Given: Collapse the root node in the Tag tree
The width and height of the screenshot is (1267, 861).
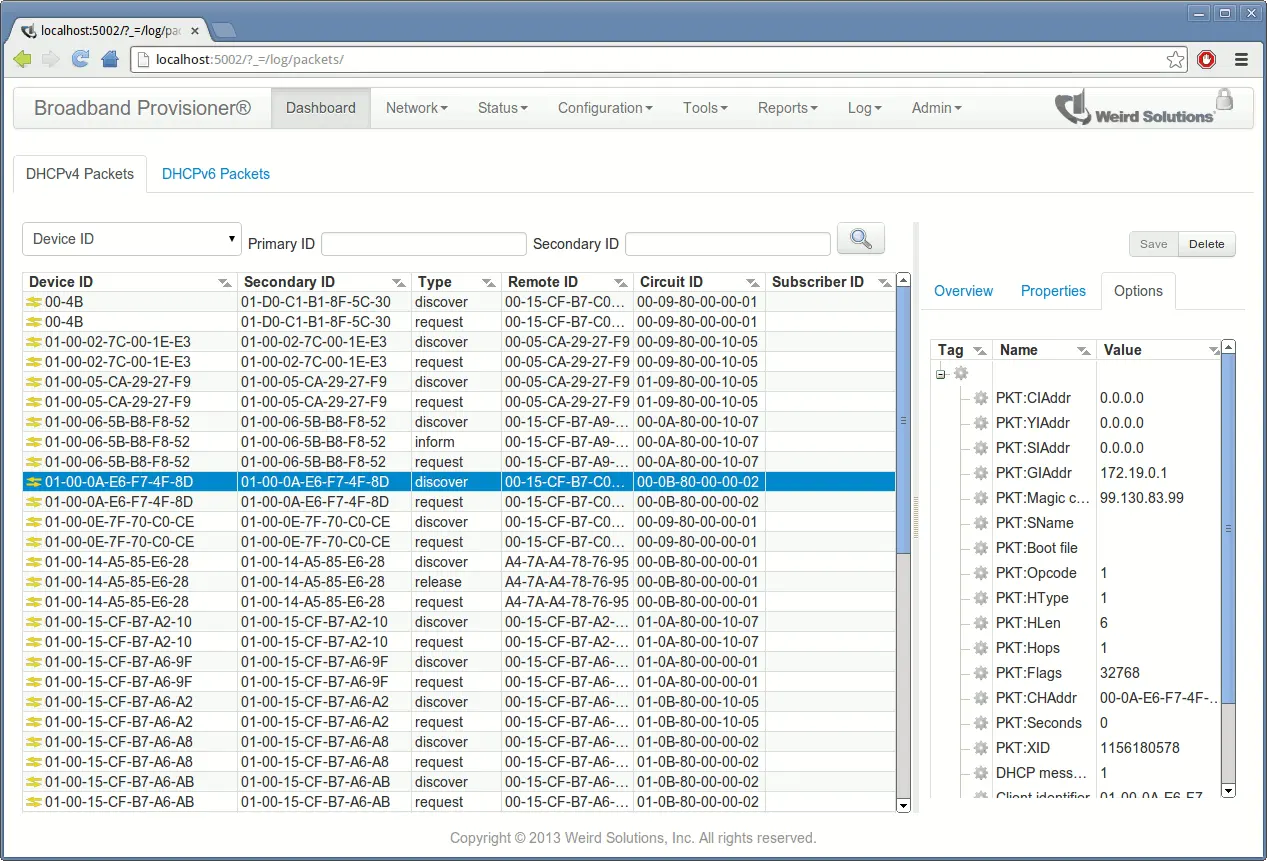Looking at the screenshot, I should coord(940,372).
